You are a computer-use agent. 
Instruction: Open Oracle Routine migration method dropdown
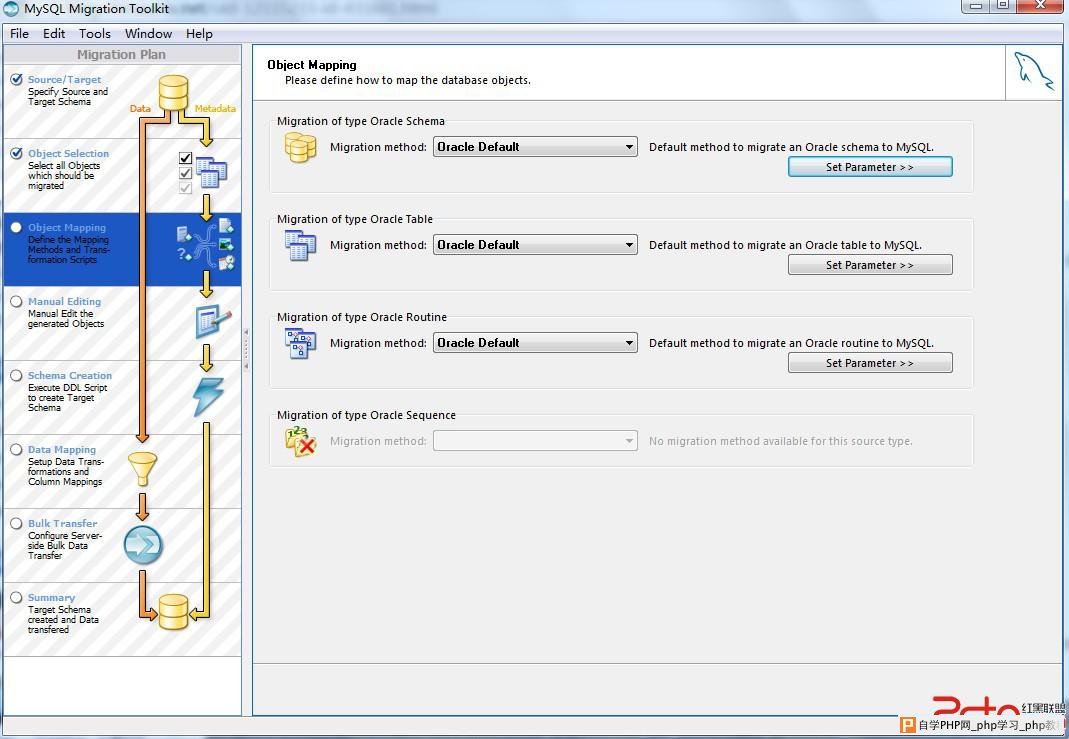click(535, 343)
